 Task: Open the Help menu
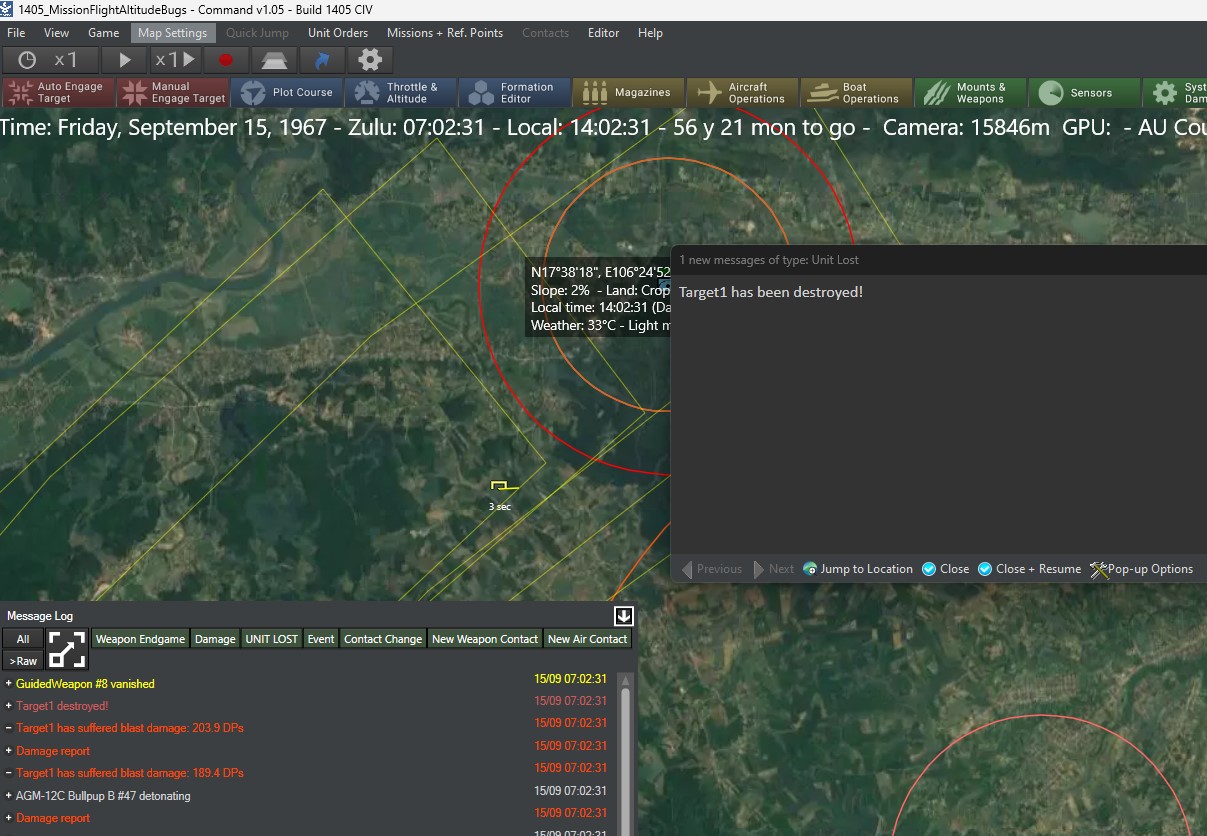(x=650, y=33)
